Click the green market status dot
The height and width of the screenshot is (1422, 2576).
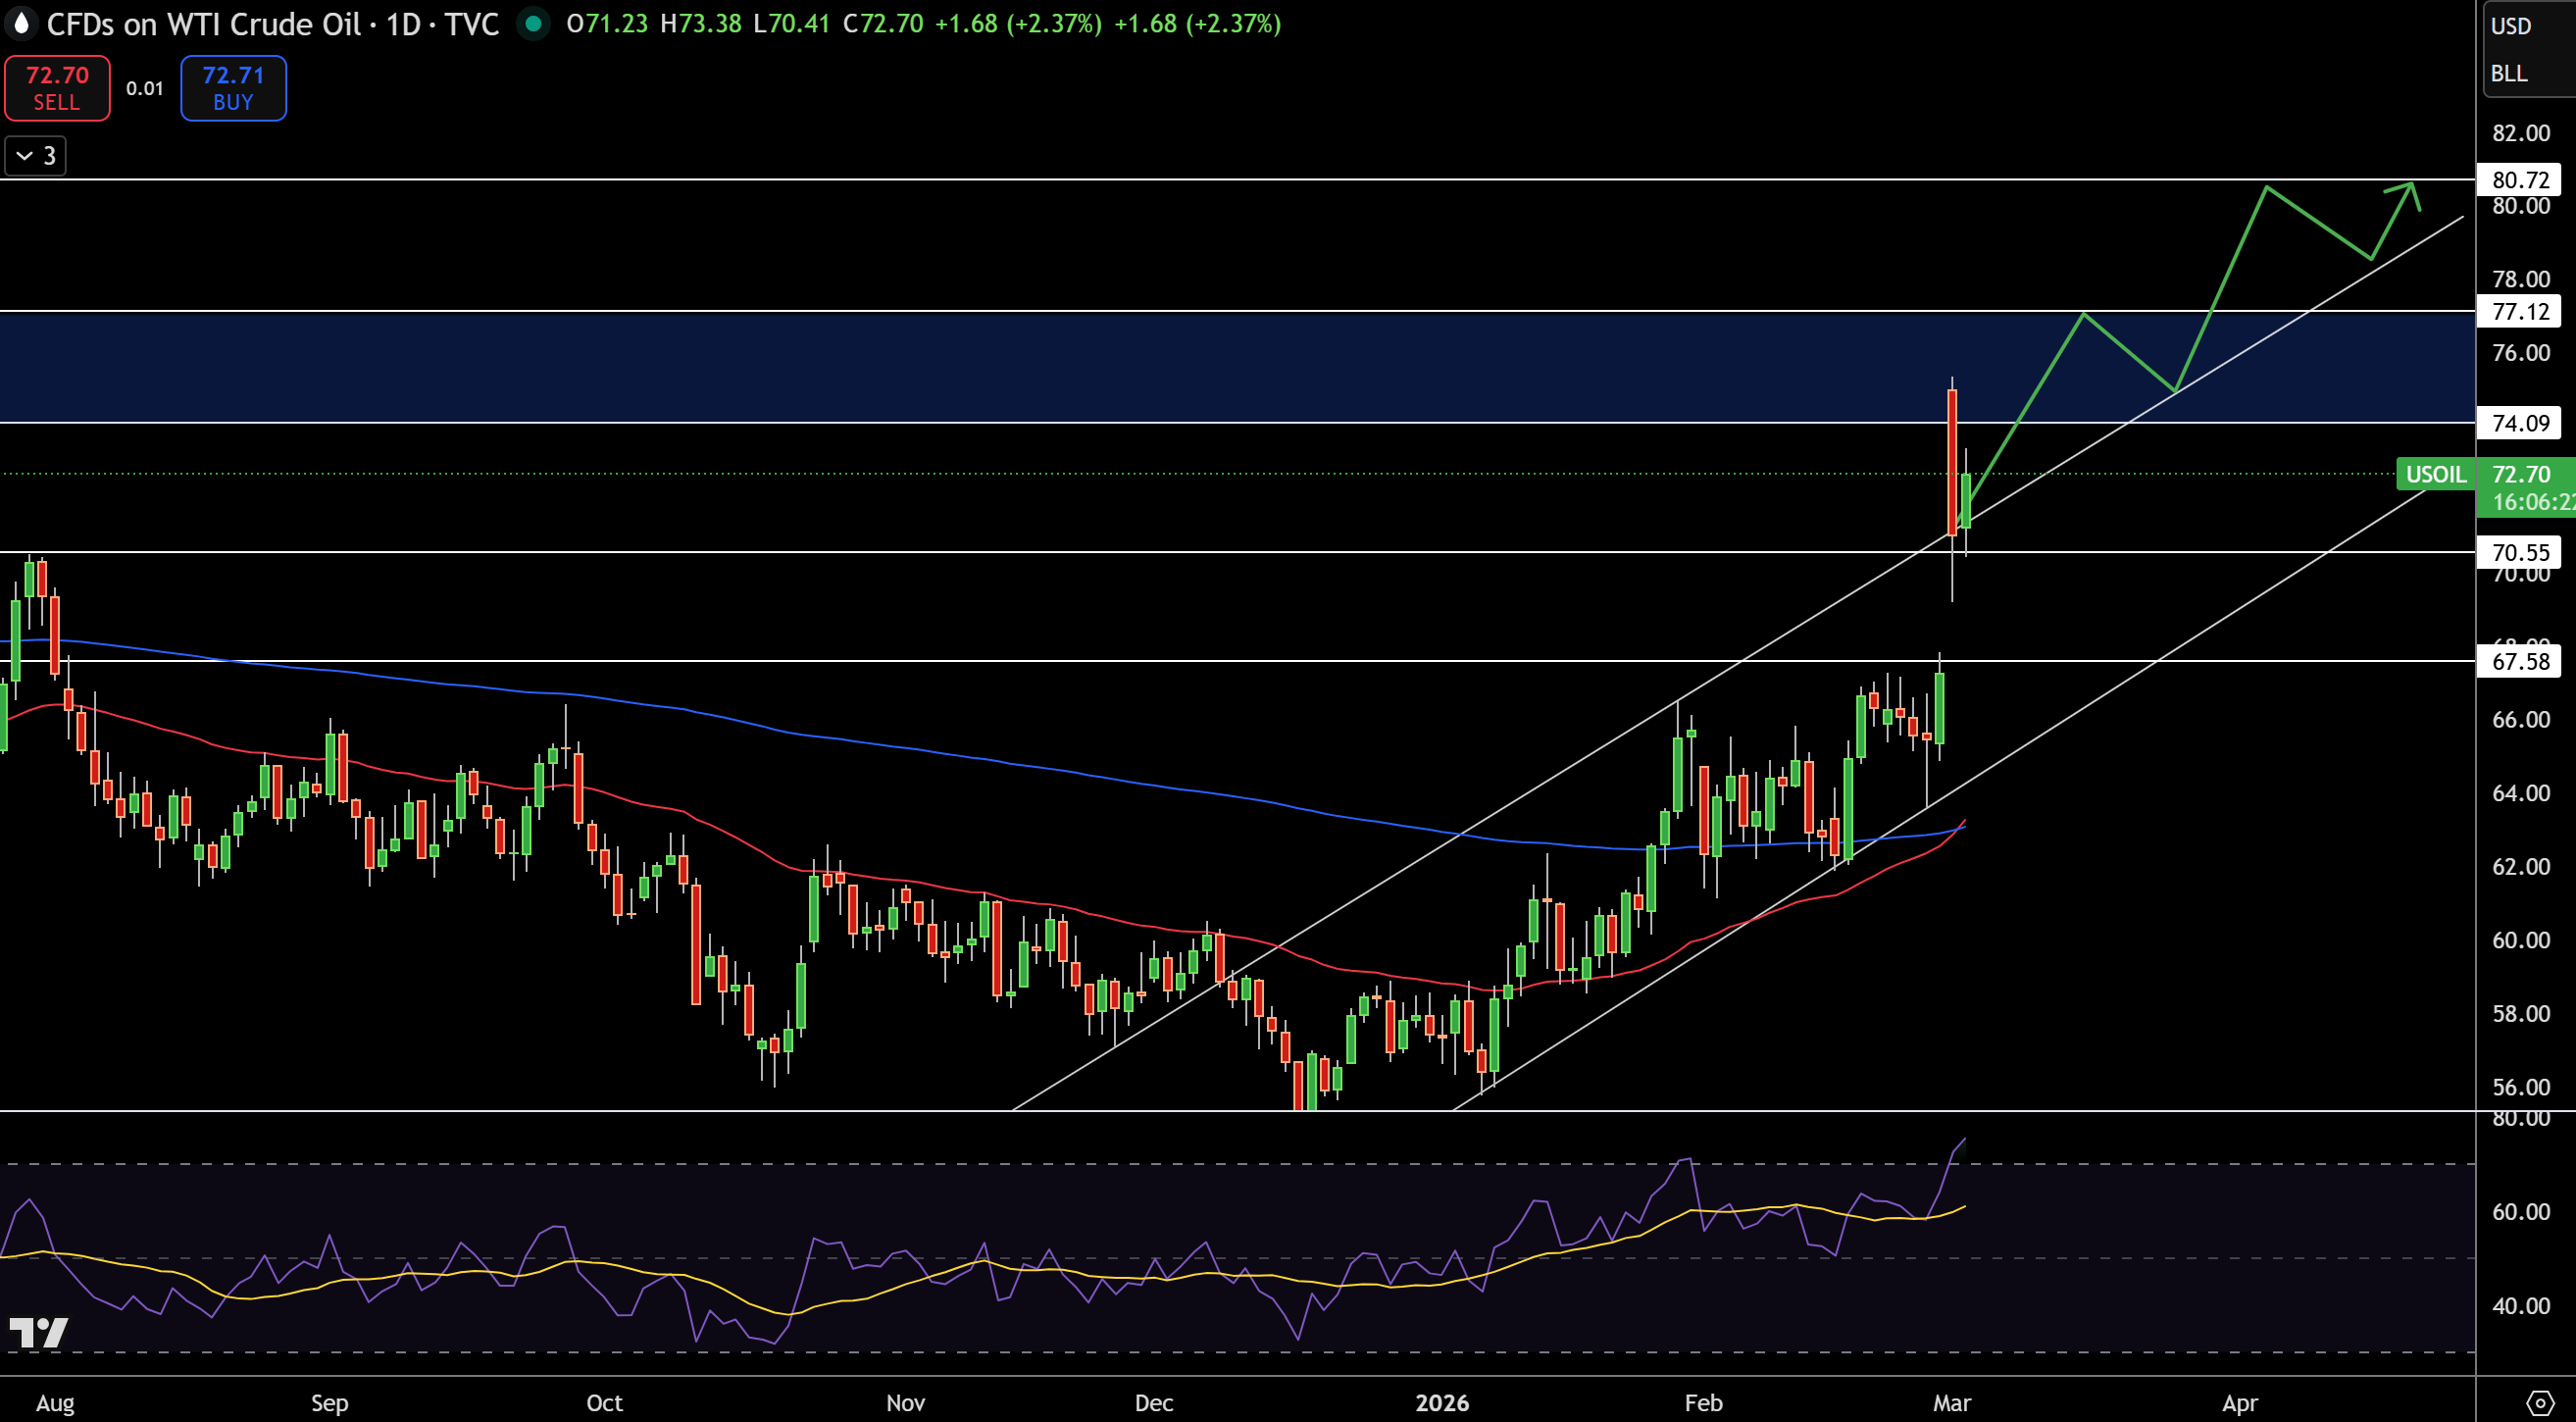click(534, 23)
